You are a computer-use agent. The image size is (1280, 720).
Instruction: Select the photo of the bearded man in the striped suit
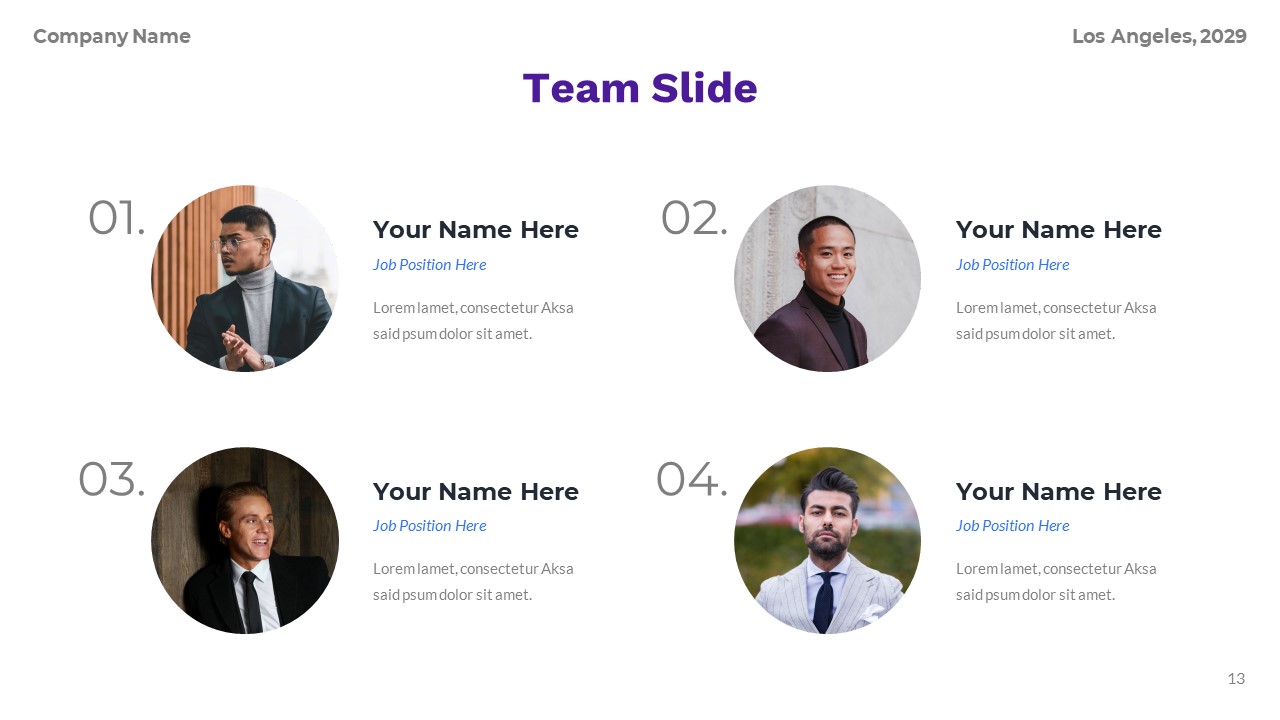pyautogui.click(x=827, y=540)
